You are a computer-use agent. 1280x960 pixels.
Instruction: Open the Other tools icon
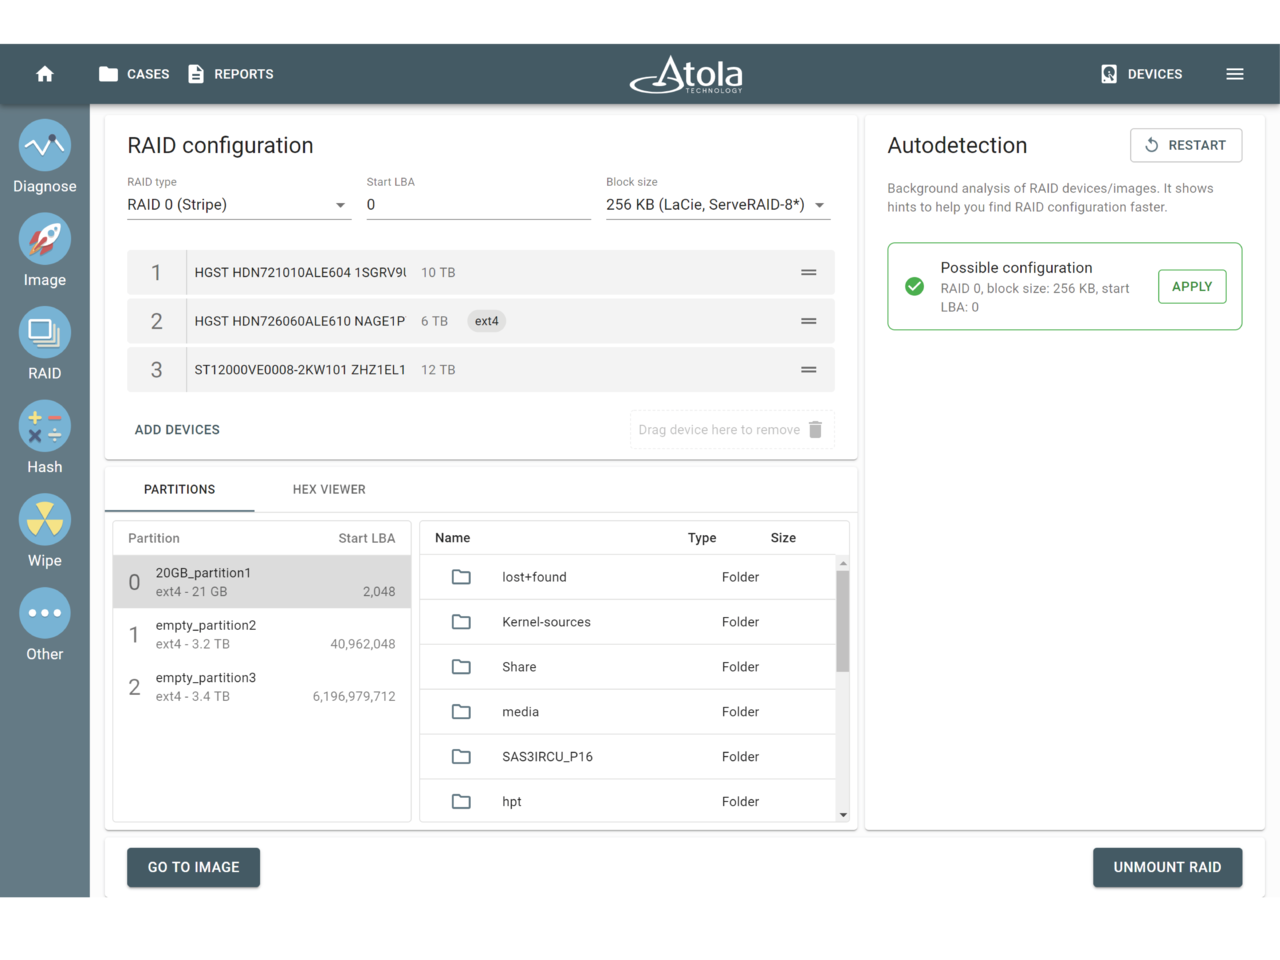click(x=45, y=613)
